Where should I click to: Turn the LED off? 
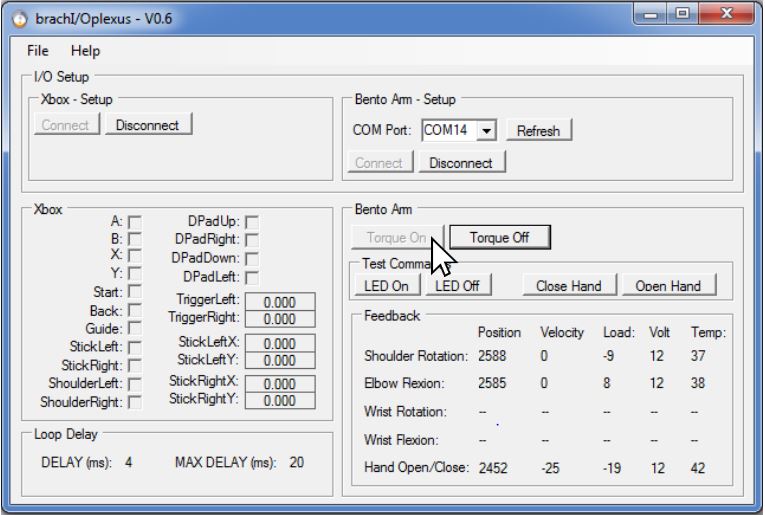click(457, 286)
